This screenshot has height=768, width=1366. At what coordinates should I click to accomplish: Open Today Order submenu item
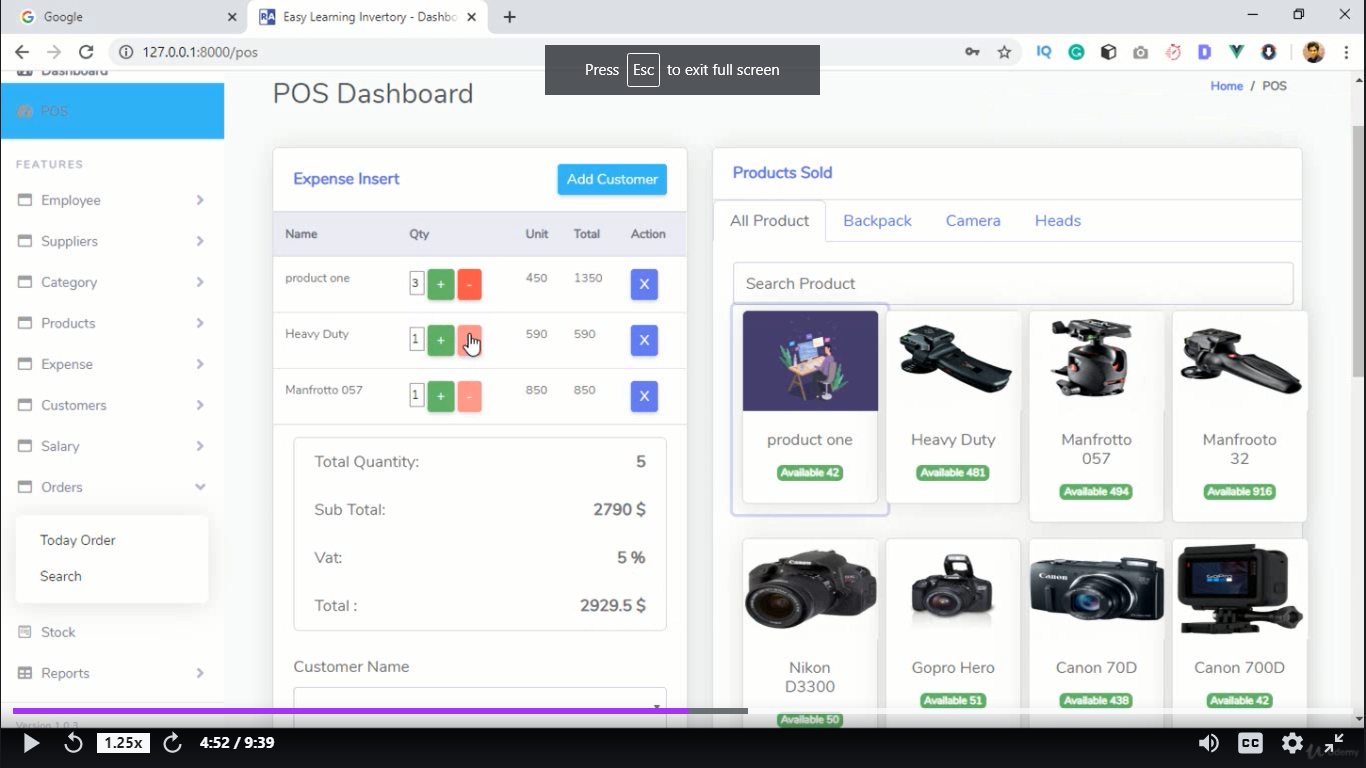[x=78, y=540]
